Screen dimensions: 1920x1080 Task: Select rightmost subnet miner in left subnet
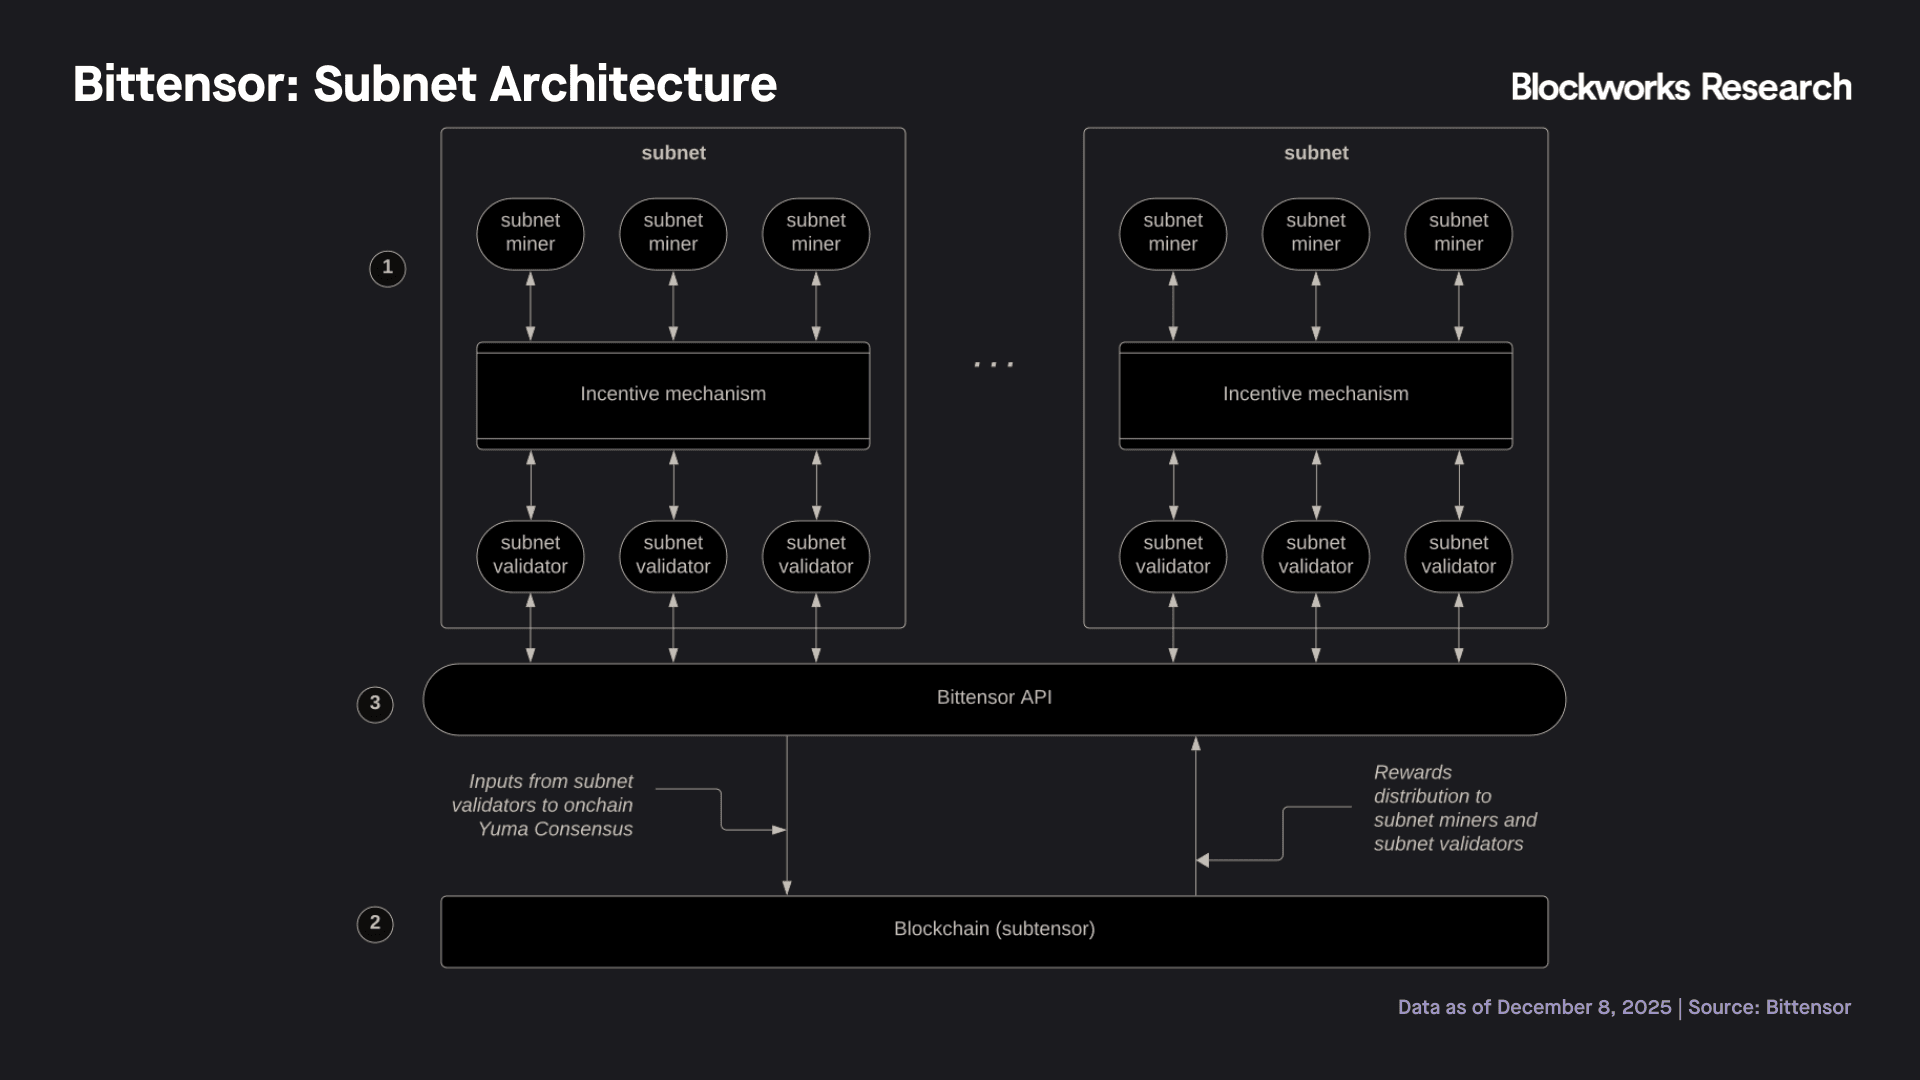click(816, 233)
